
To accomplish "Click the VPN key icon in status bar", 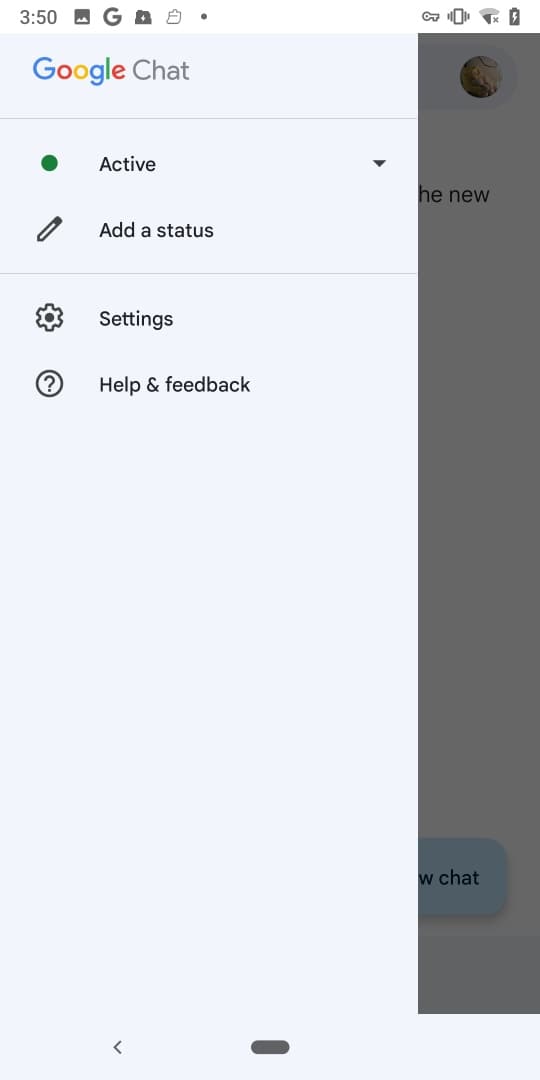I will click(x=430, y=17).
